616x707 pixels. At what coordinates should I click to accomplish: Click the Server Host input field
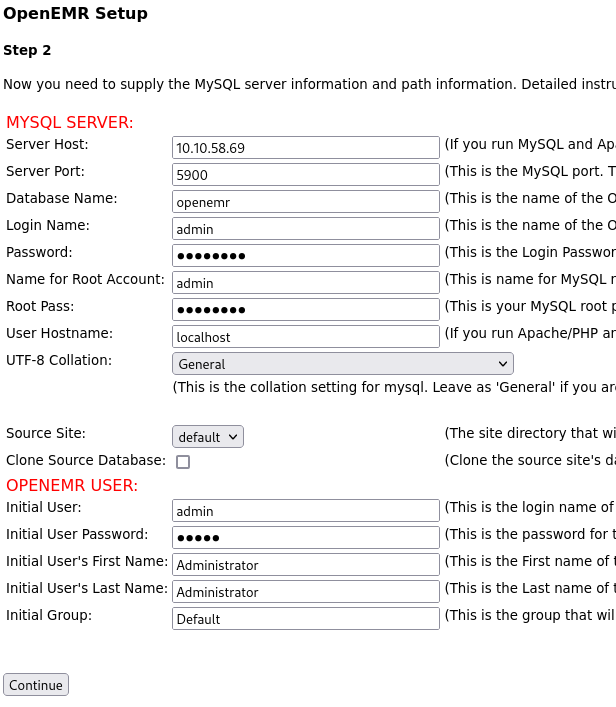[306, 147]
